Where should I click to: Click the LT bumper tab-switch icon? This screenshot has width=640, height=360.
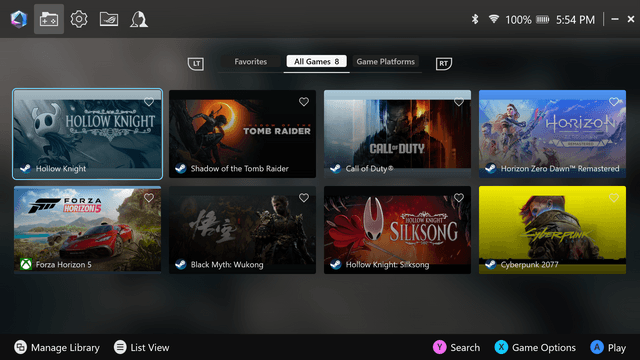tap(196, 64)
